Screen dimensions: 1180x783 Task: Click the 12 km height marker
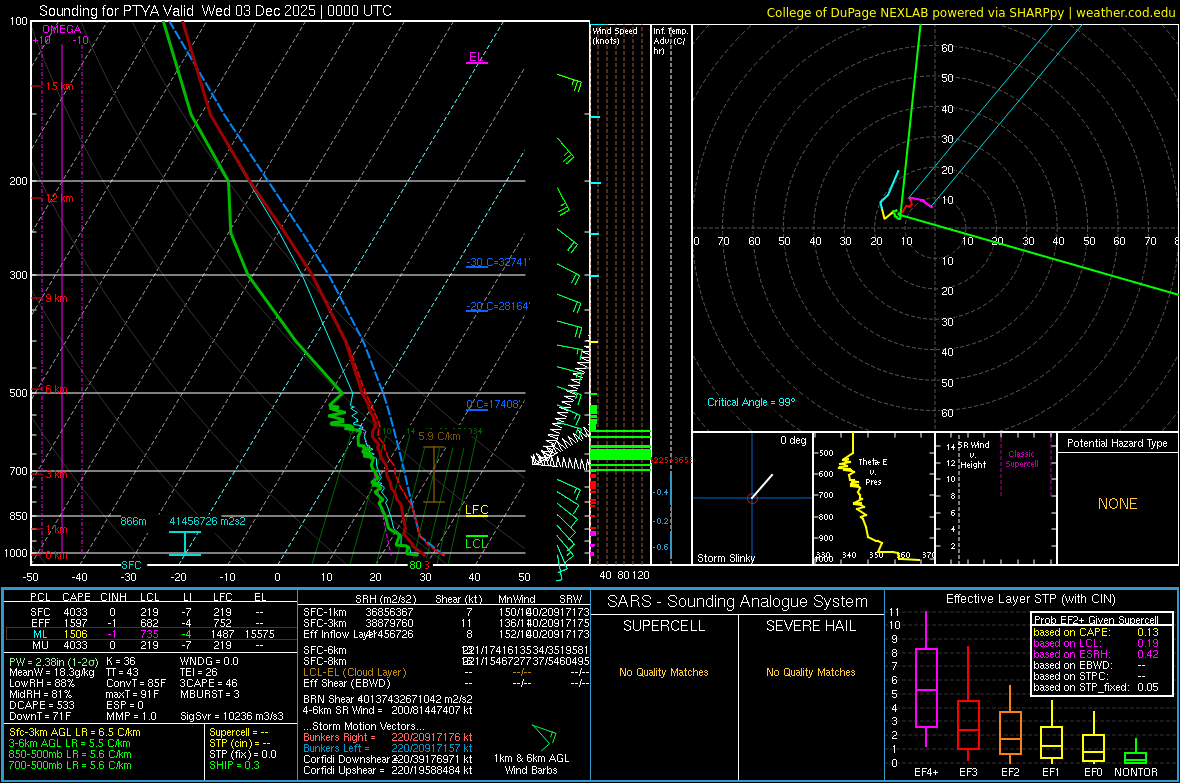tap(59, 199)
